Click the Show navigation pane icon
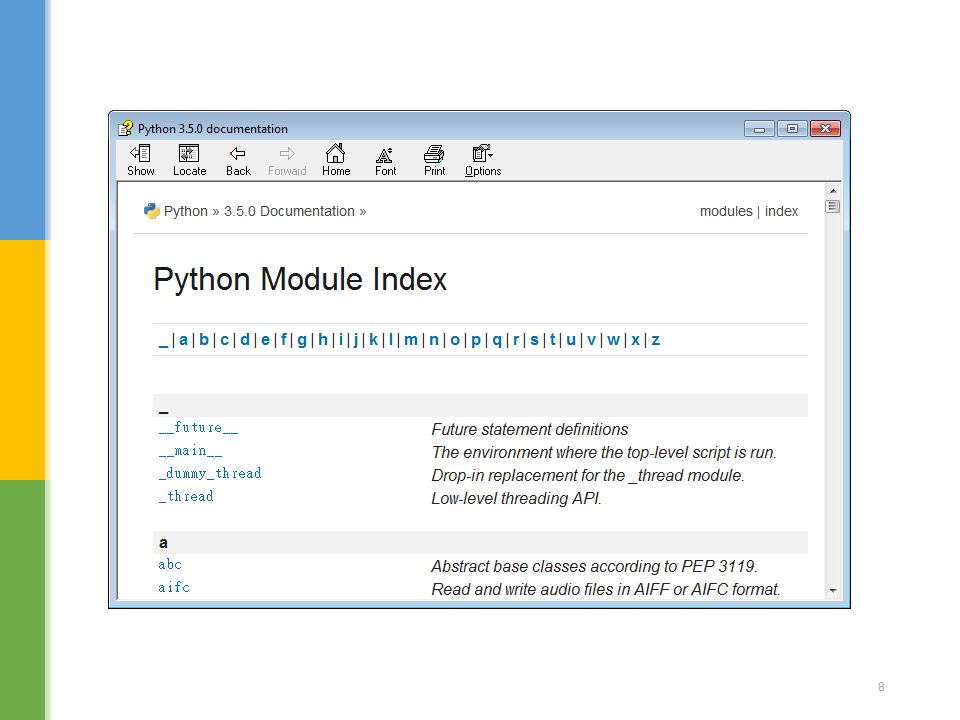960x720 pixels. point(140,153)
